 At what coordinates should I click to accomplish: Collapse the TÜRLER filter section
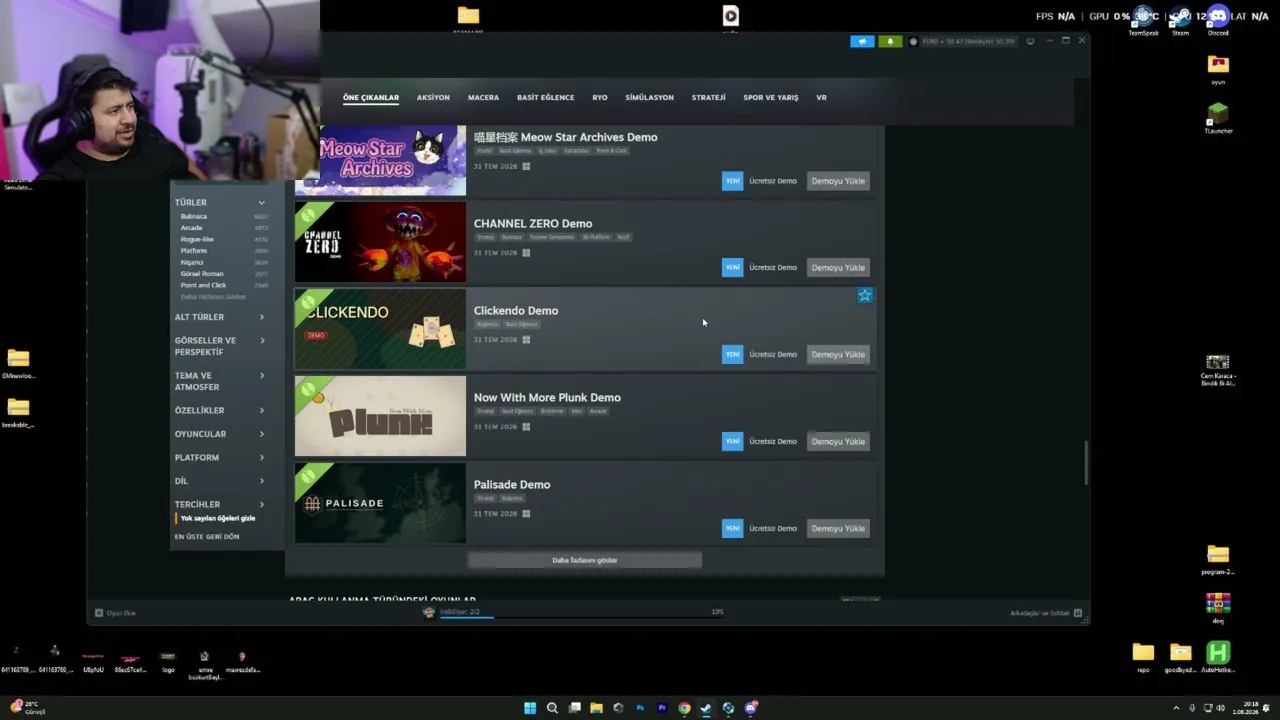(x=262, y=203)
